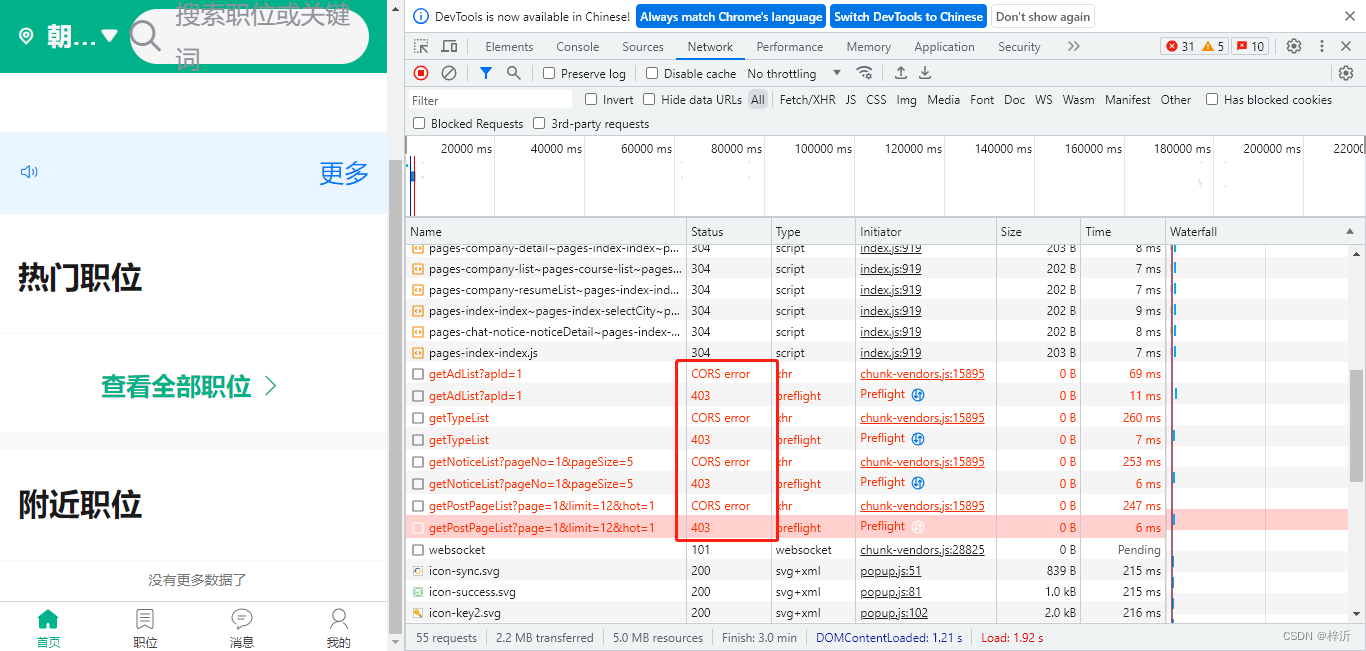
Task: Open the network conditions wifi icon
Action: pyautogui.click(x=865, y=73)
